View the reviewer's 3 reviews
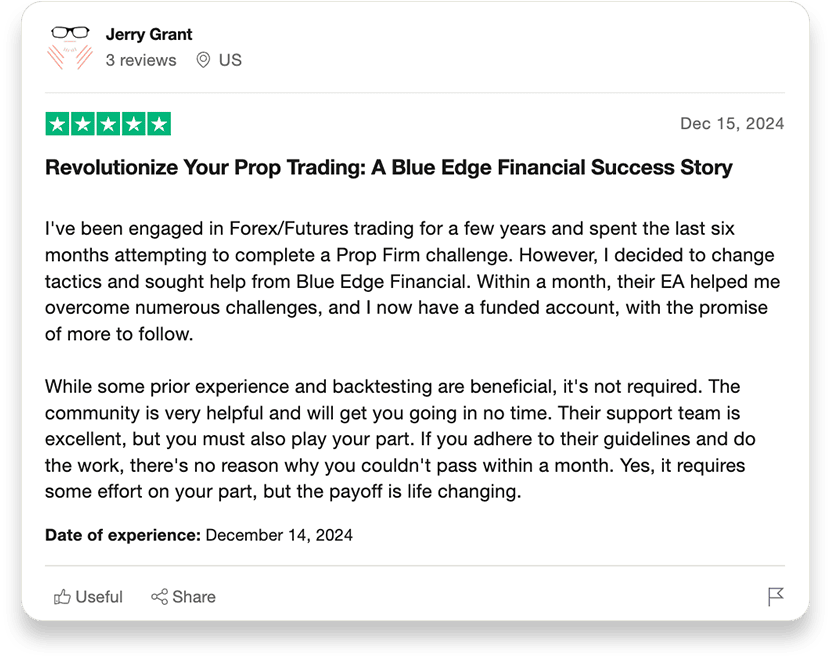The image size is (830, 656). coord(141,60)
